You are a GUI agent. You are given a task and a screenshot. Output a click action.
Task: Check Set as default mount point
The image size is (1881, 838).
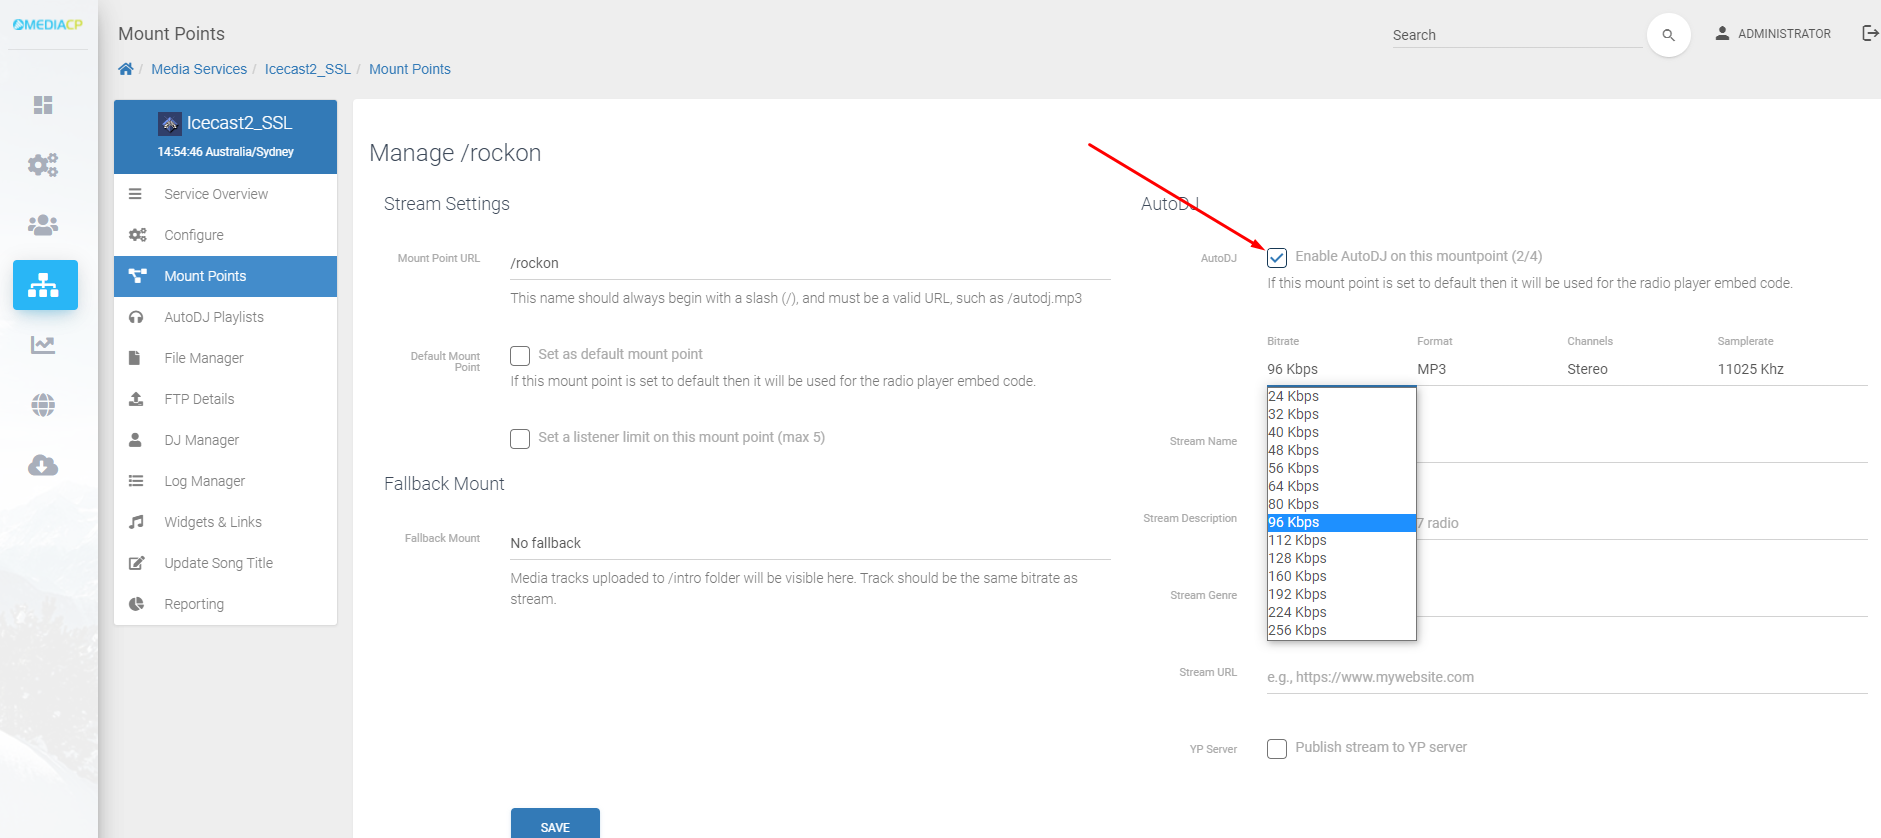click(520, 356)
